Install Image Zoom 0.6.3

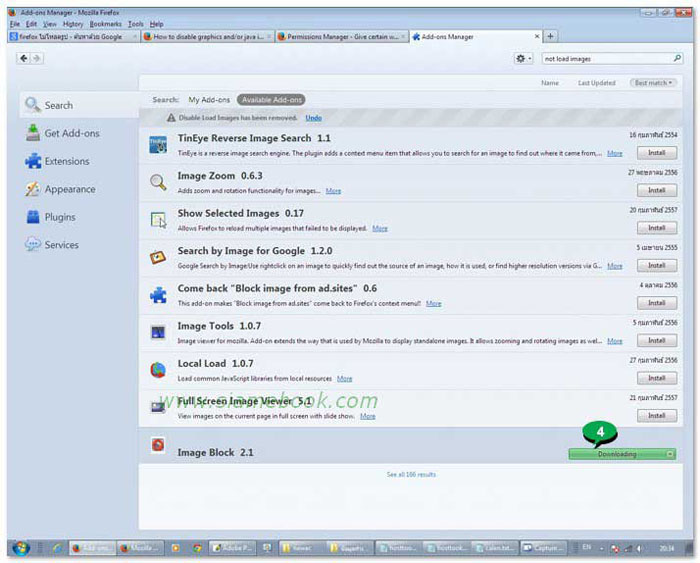[657, 190]
